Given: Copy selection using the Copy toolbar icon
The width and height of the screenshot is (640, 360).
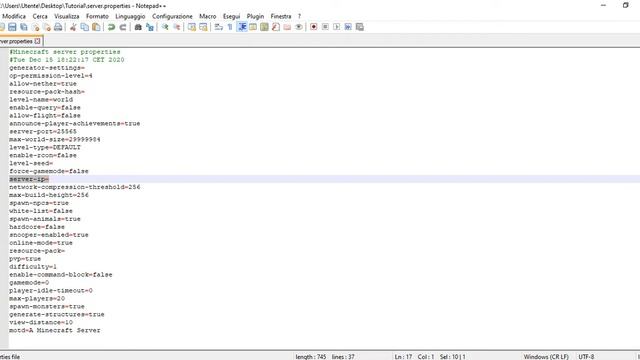Looking at the screenshot, I should pos(84,27).
